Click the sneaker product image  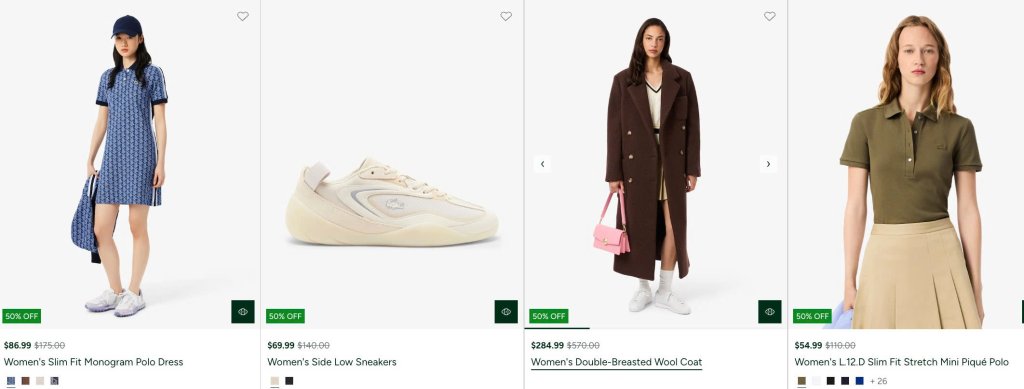(x=392, y=202)
